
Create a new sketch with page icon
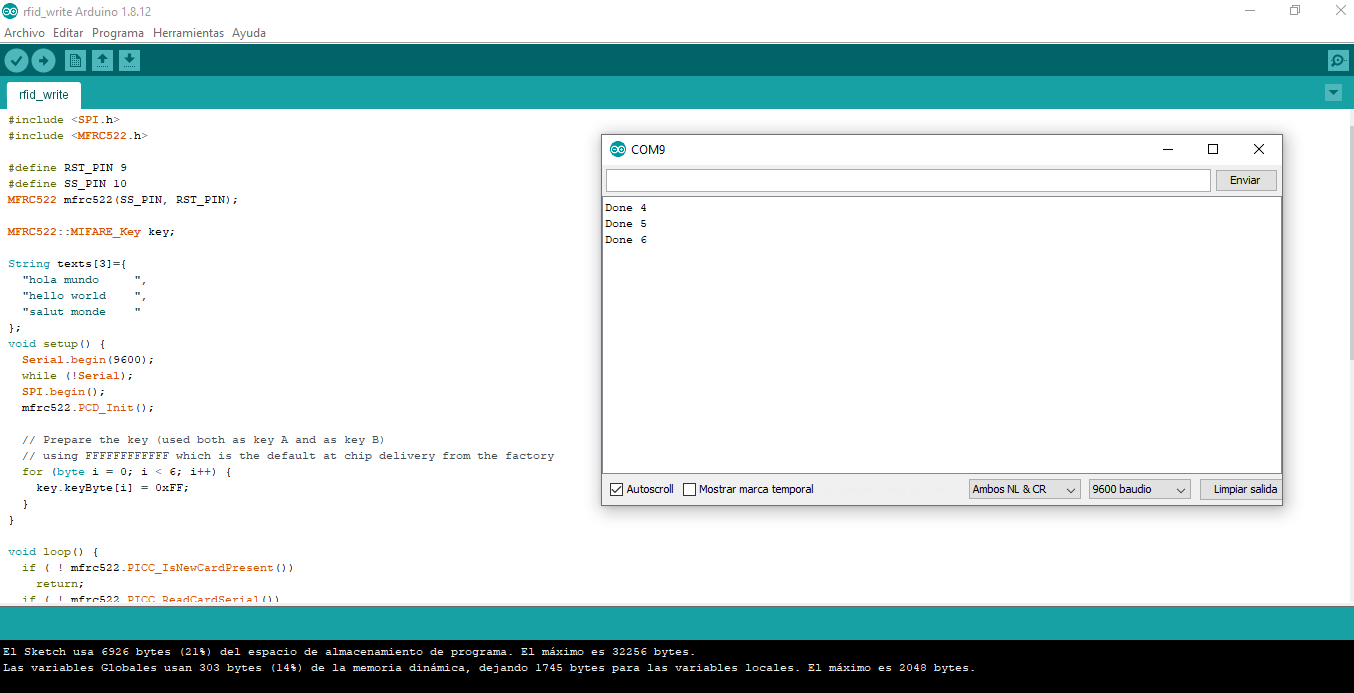[x=75, y=61]
